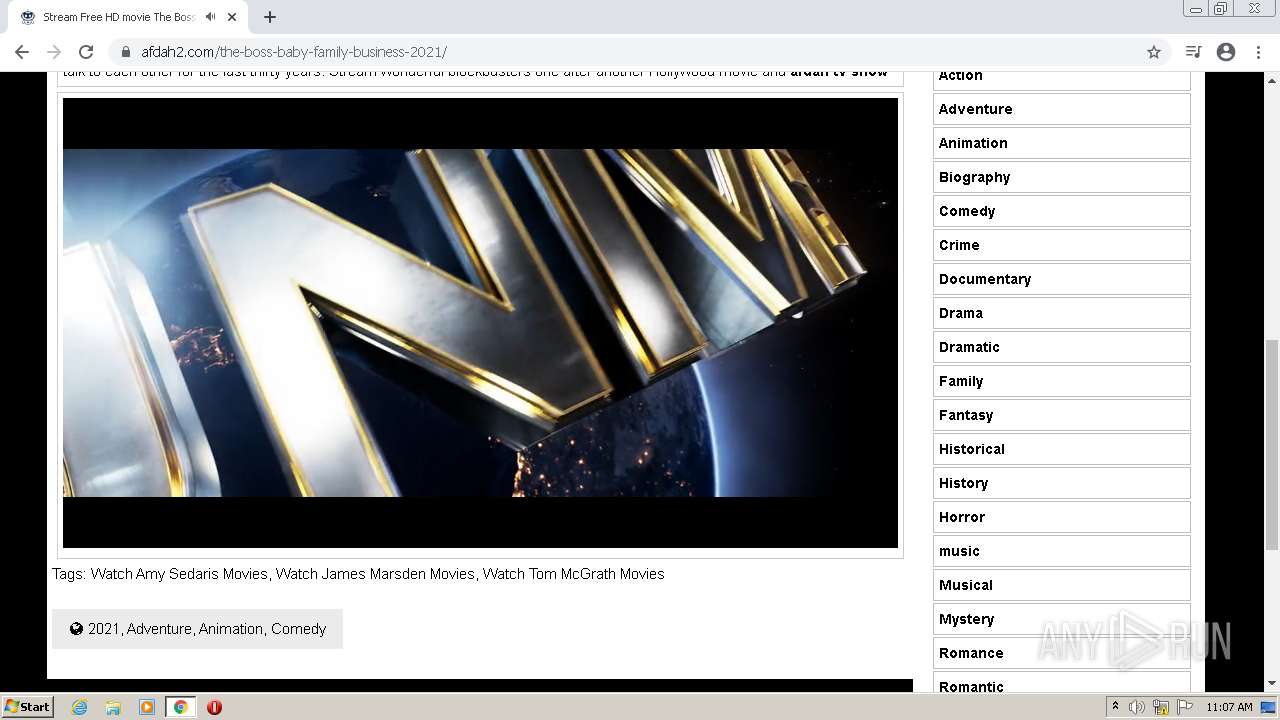The height and width of the screenshot is (720, 1280).
Task: Open the Historical category
Action: coord(1061,449)
